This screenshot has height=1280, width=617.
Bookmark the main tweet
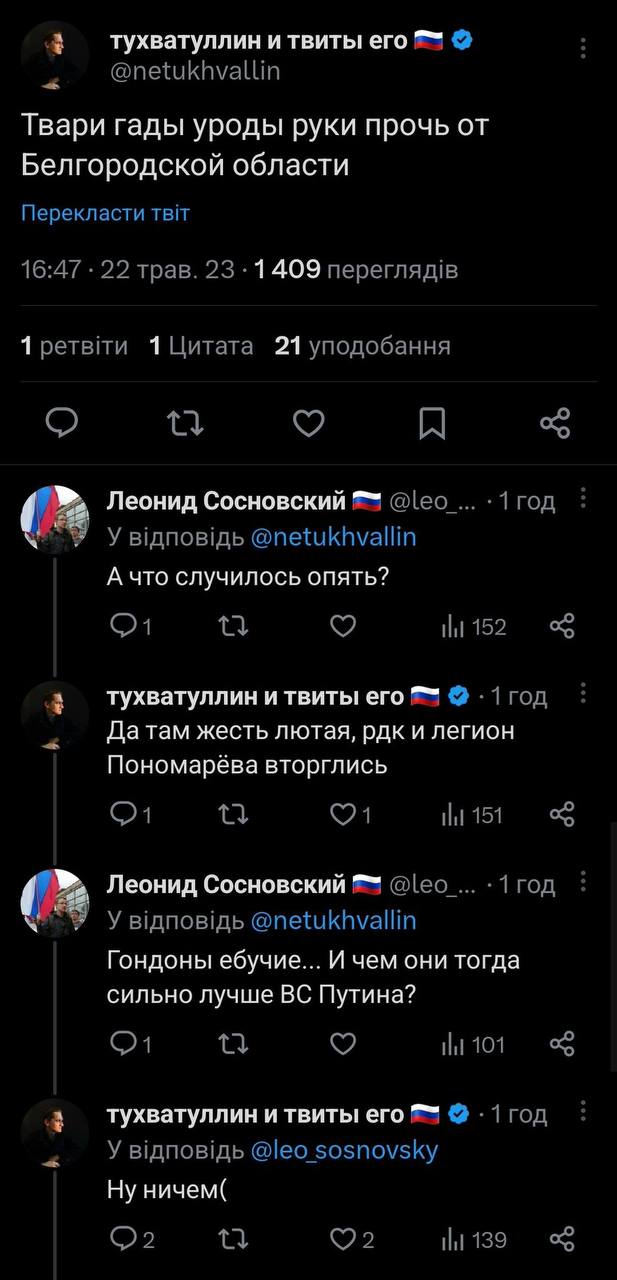(x=432, y=424)
